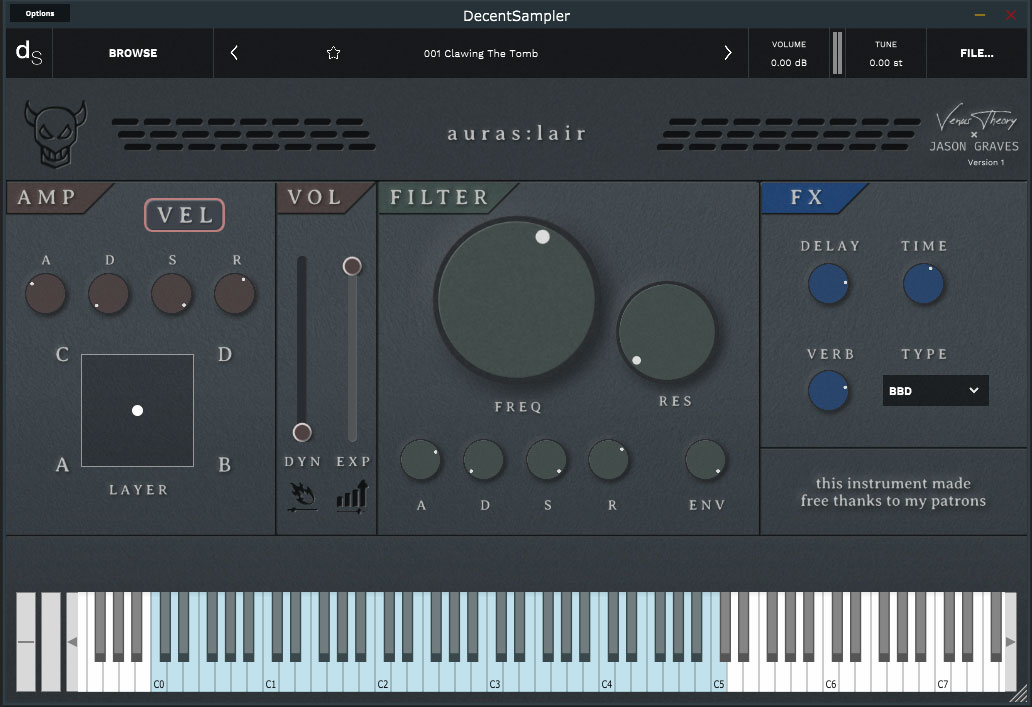Mark the preset as favorite using the star
1032x707 pixels.
tap(334, 53)
